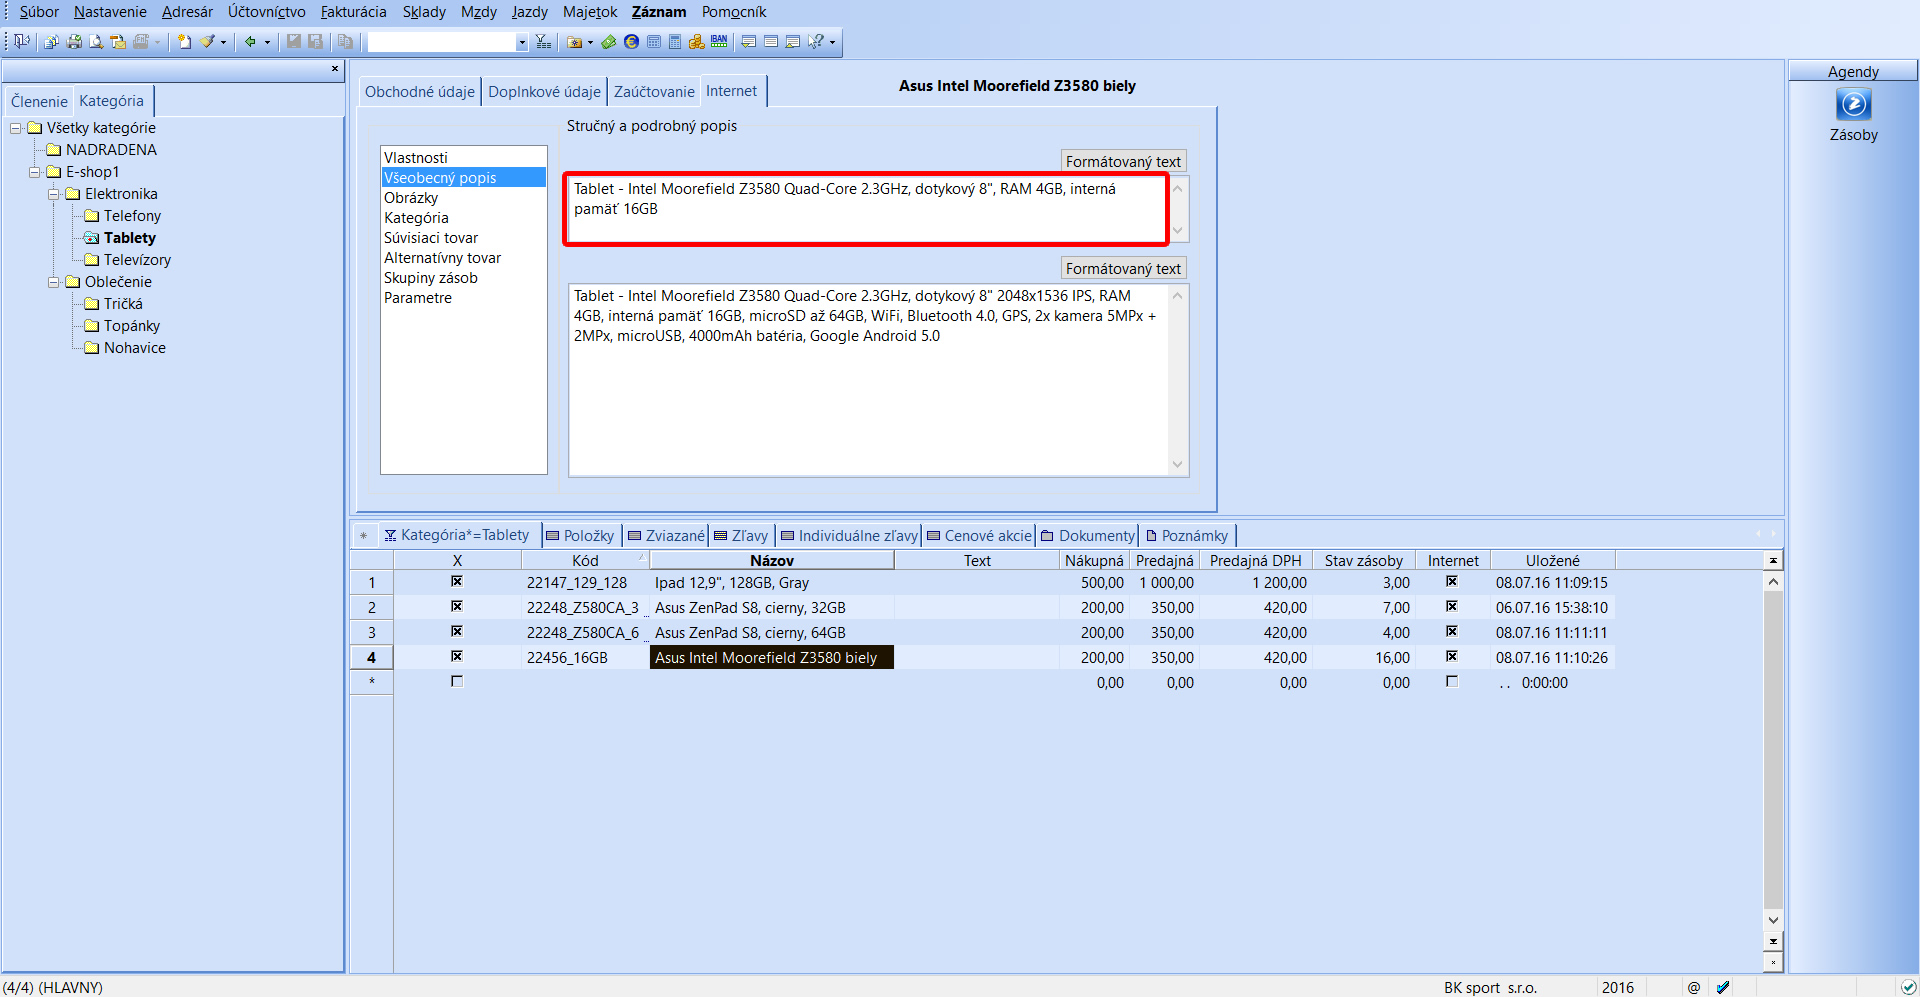The height and width of the screenshot is (997, 1920).
Task: Click the filter funnel icon
Action: pyautogui.click(x=543, y=41)
